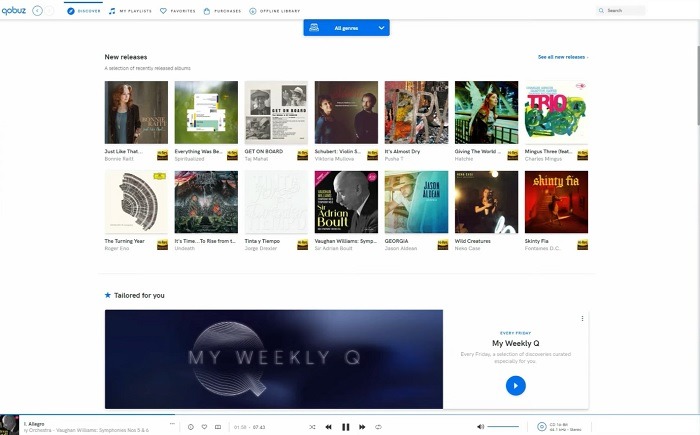
Task: Open the audio quality output settings icon
Action: pyautogui.click(x=542, y=427)
